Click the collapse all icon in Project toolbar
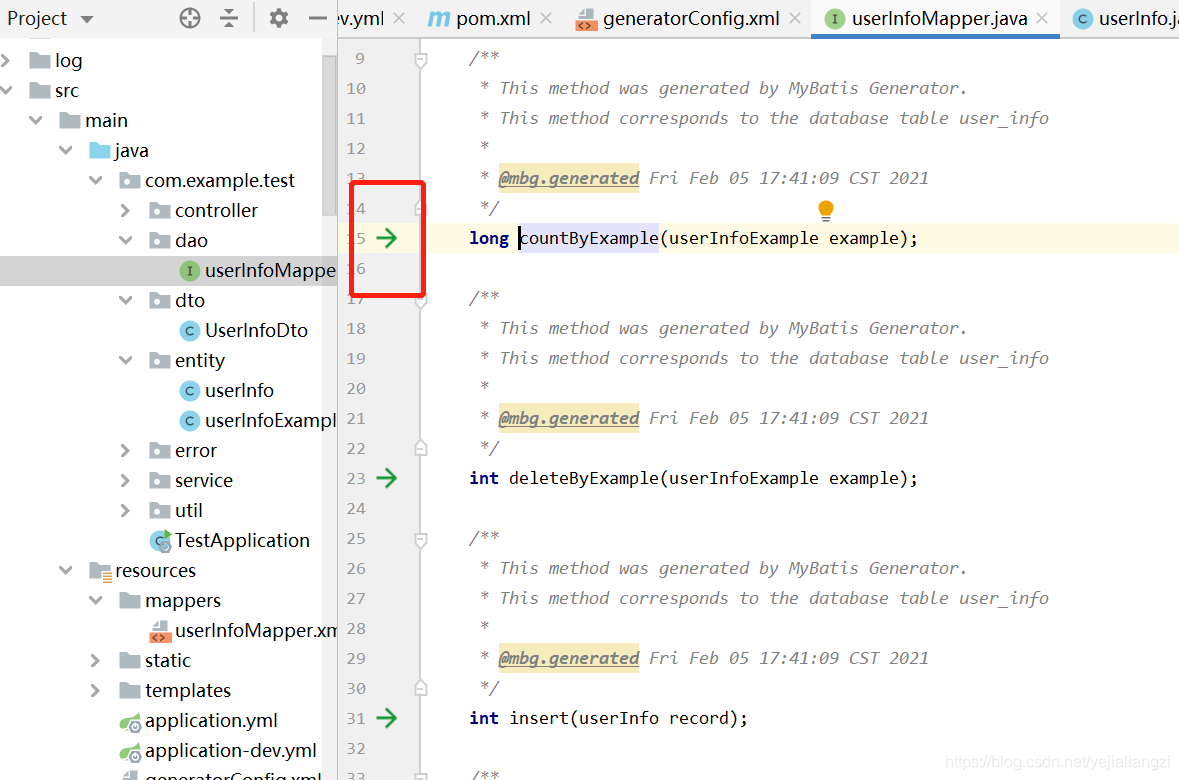Viewport: 1179px width, 780px height. coord(229,18)
